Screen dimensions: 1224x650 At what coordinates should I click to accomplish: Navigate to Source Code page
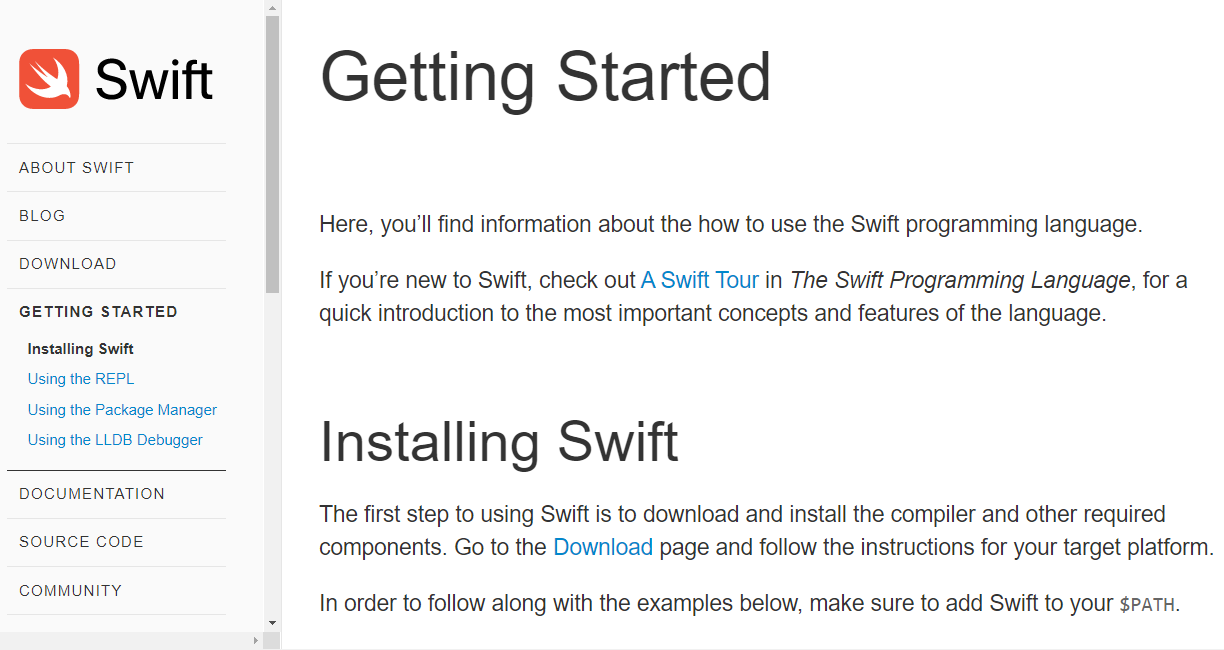tap(81, 541)
